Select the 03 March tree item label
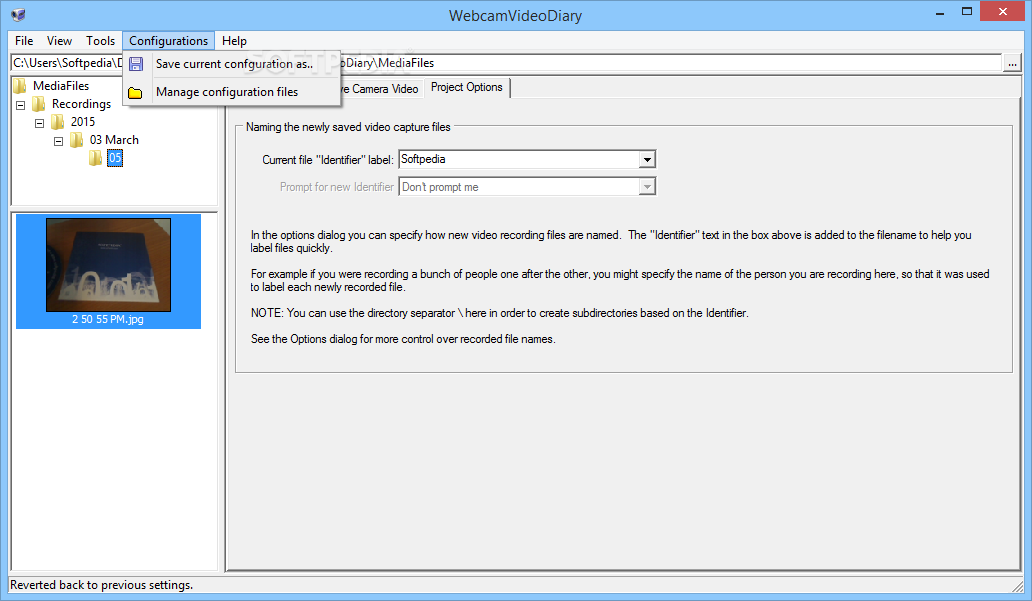Screen dimensions: 1032x601 pos(115,140)
